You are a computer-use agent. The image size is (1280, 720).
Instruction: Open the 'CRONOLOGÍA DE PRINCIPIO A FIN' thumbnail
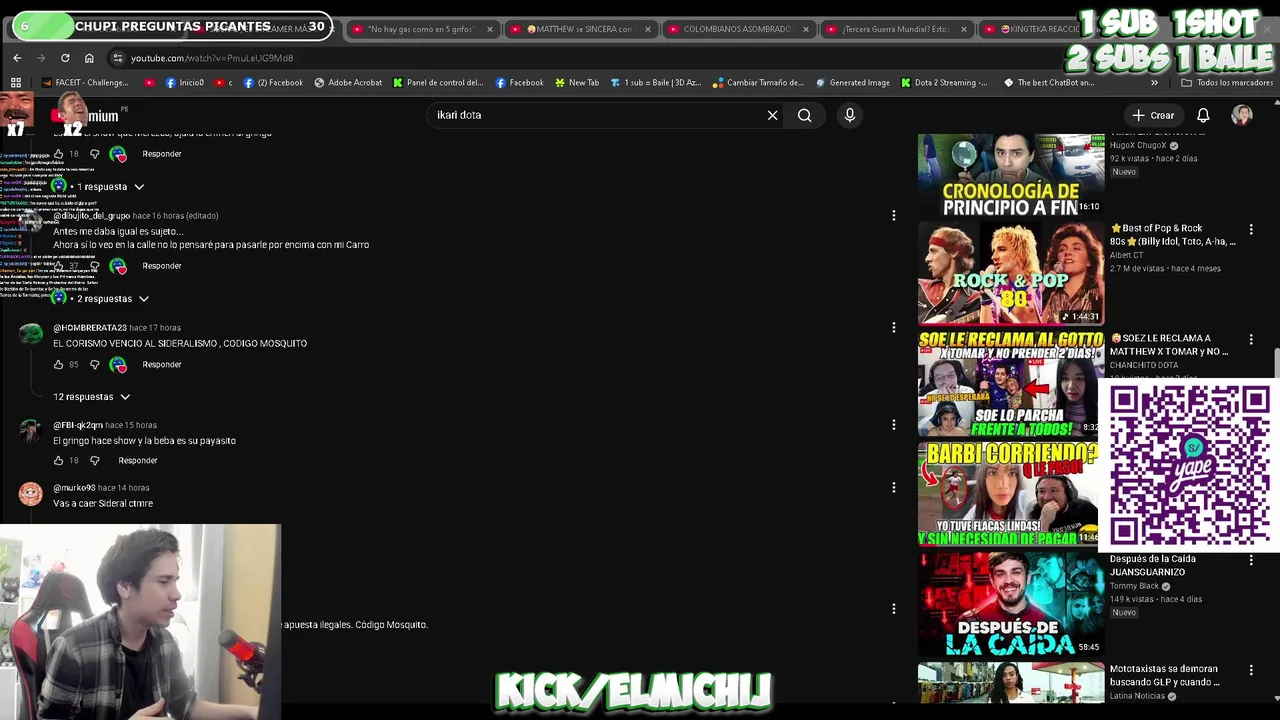(x=1011, y=175)
